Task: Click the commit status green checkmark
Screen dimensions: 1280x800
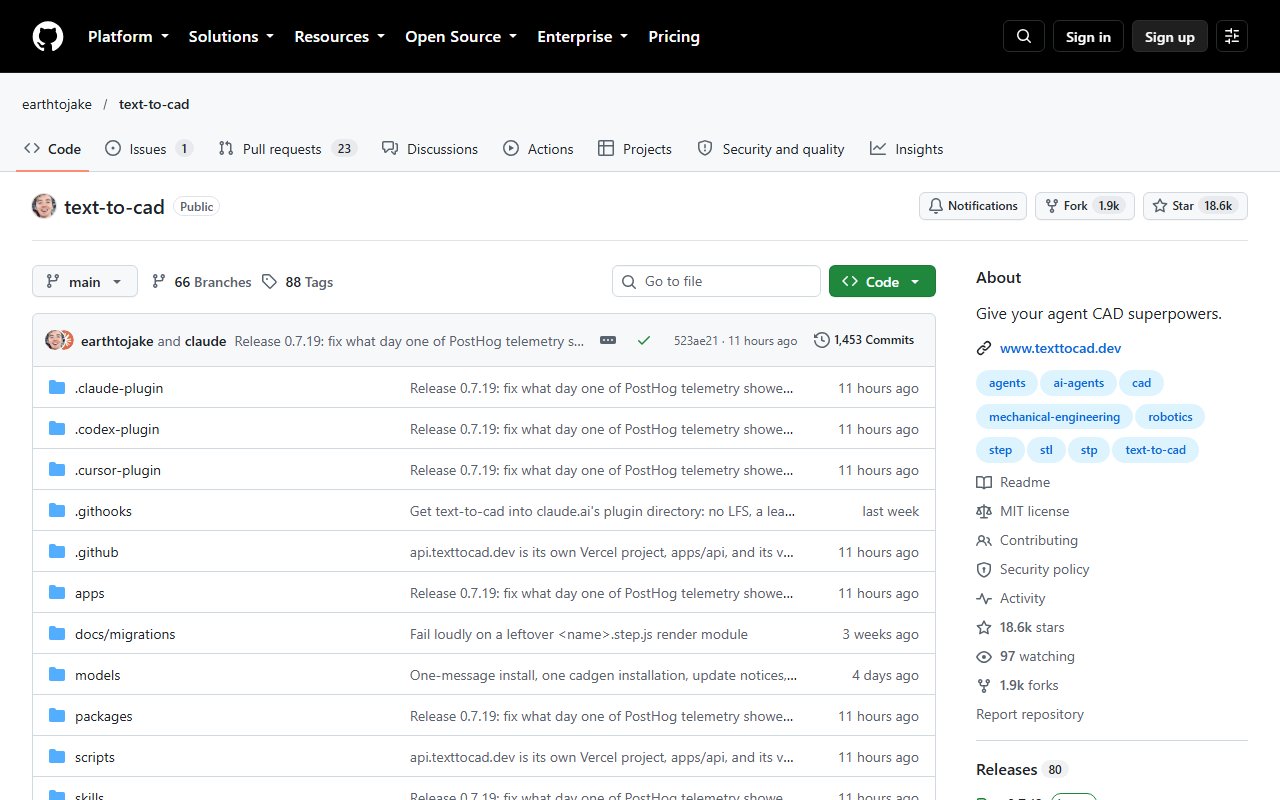Action: click(644, 340)
